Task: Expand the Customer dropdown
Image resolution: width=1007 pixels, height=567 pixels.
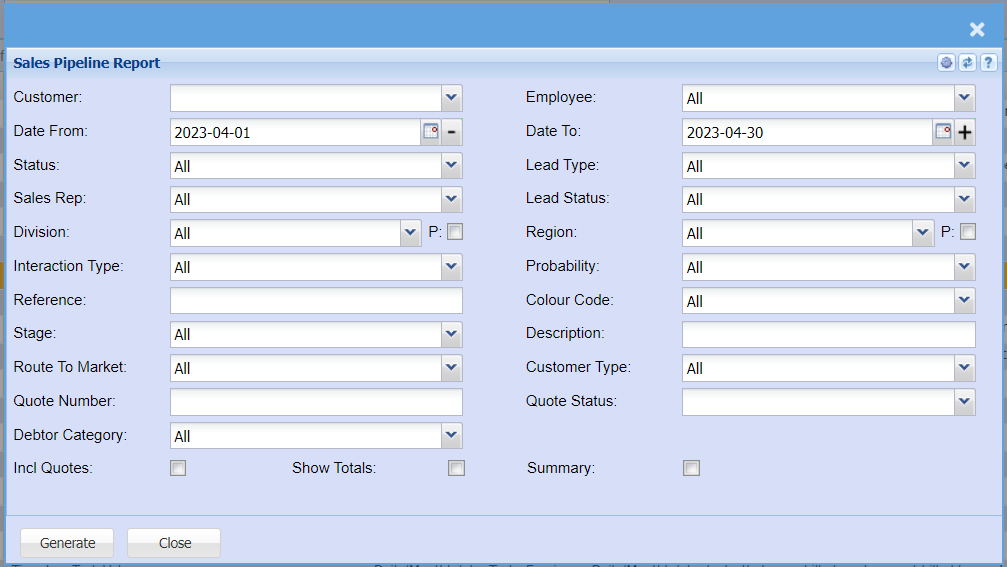Action: [452, 98]
